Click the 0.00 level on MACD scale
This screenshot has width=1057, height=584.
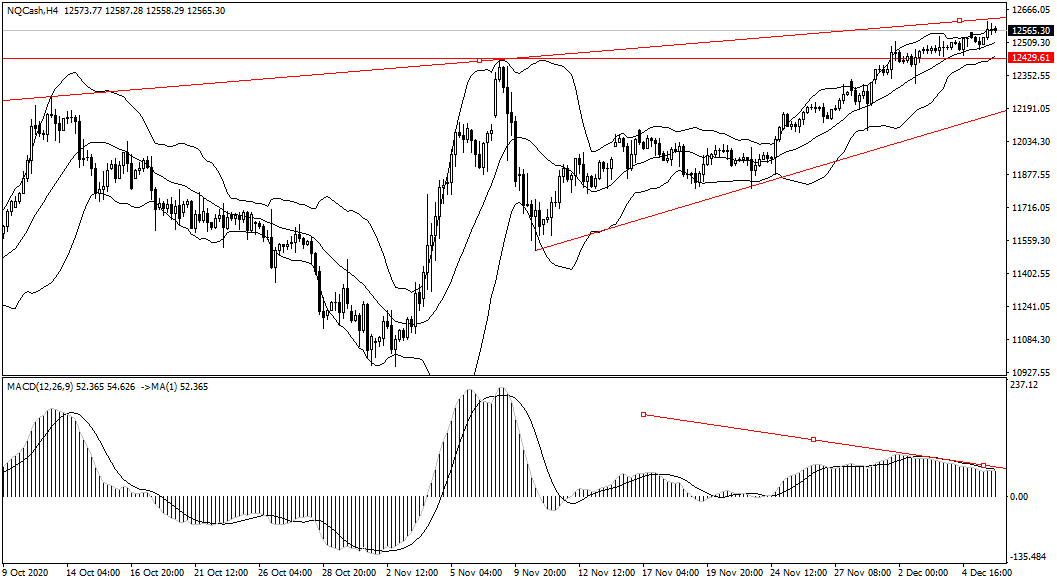tap(1019, 497)
